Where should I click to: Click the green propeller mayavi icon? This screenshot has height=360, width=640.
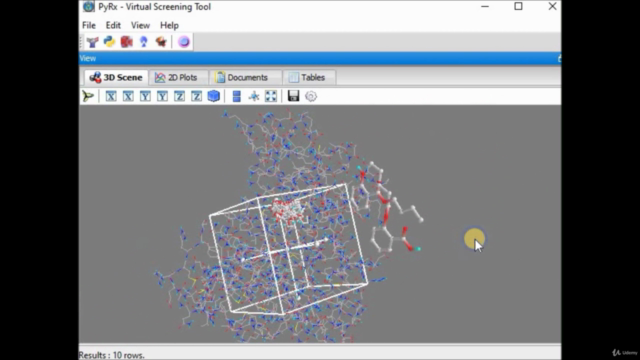[x=88, y=96]
